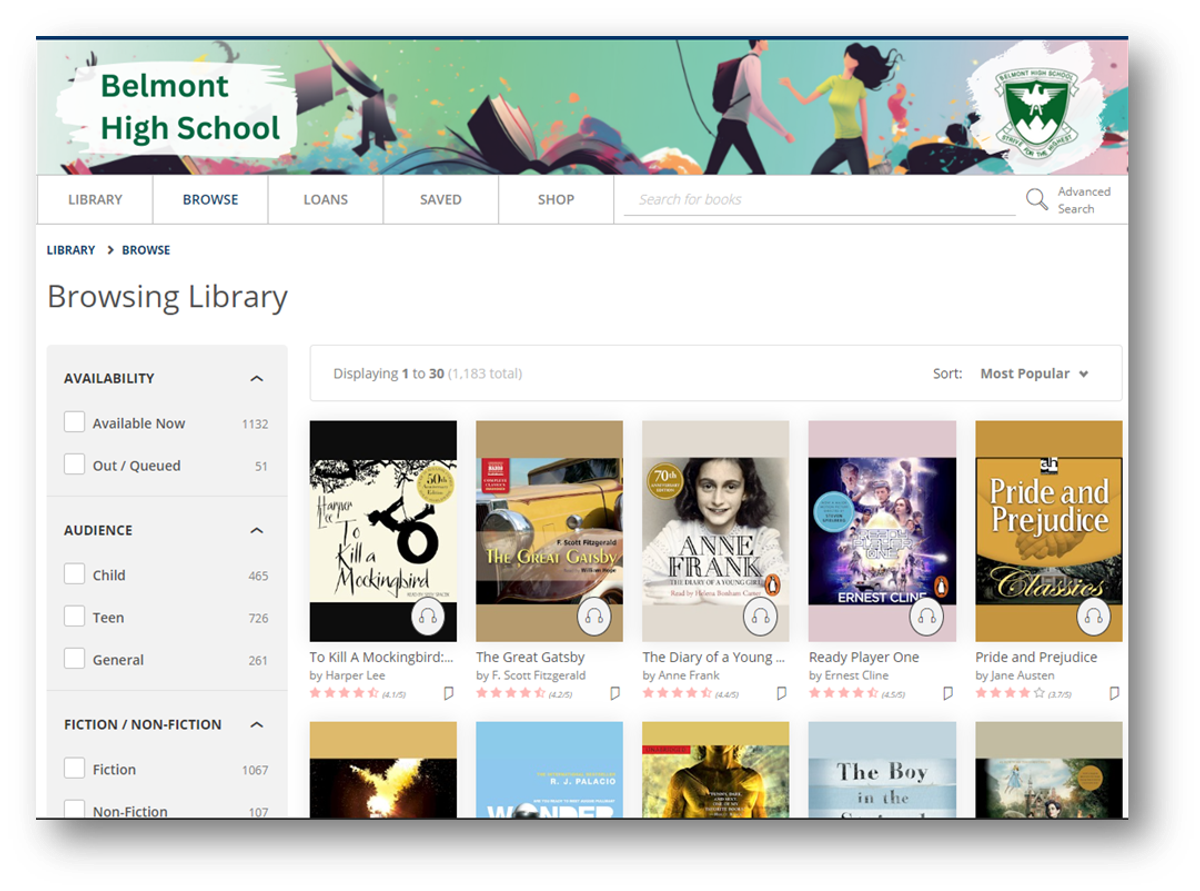Check the Available Now filter
The height and width of the screenshot is (891, 1200).
tap(75, 423)
